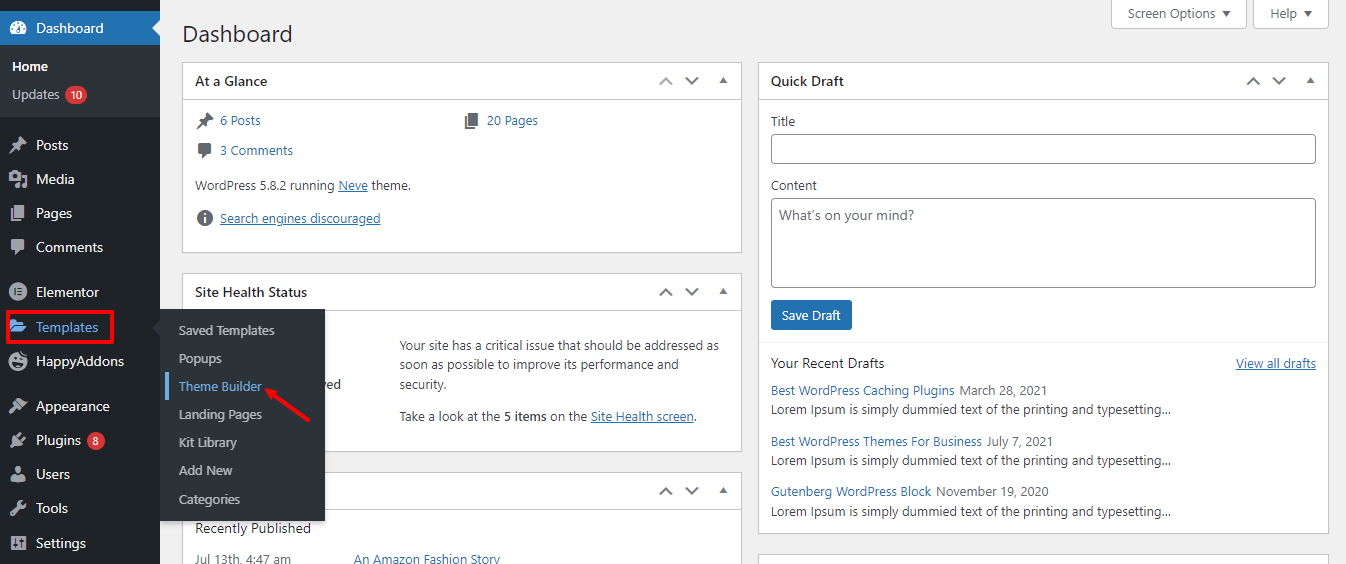Click the Media icon in sidebar

coord(18,180)
